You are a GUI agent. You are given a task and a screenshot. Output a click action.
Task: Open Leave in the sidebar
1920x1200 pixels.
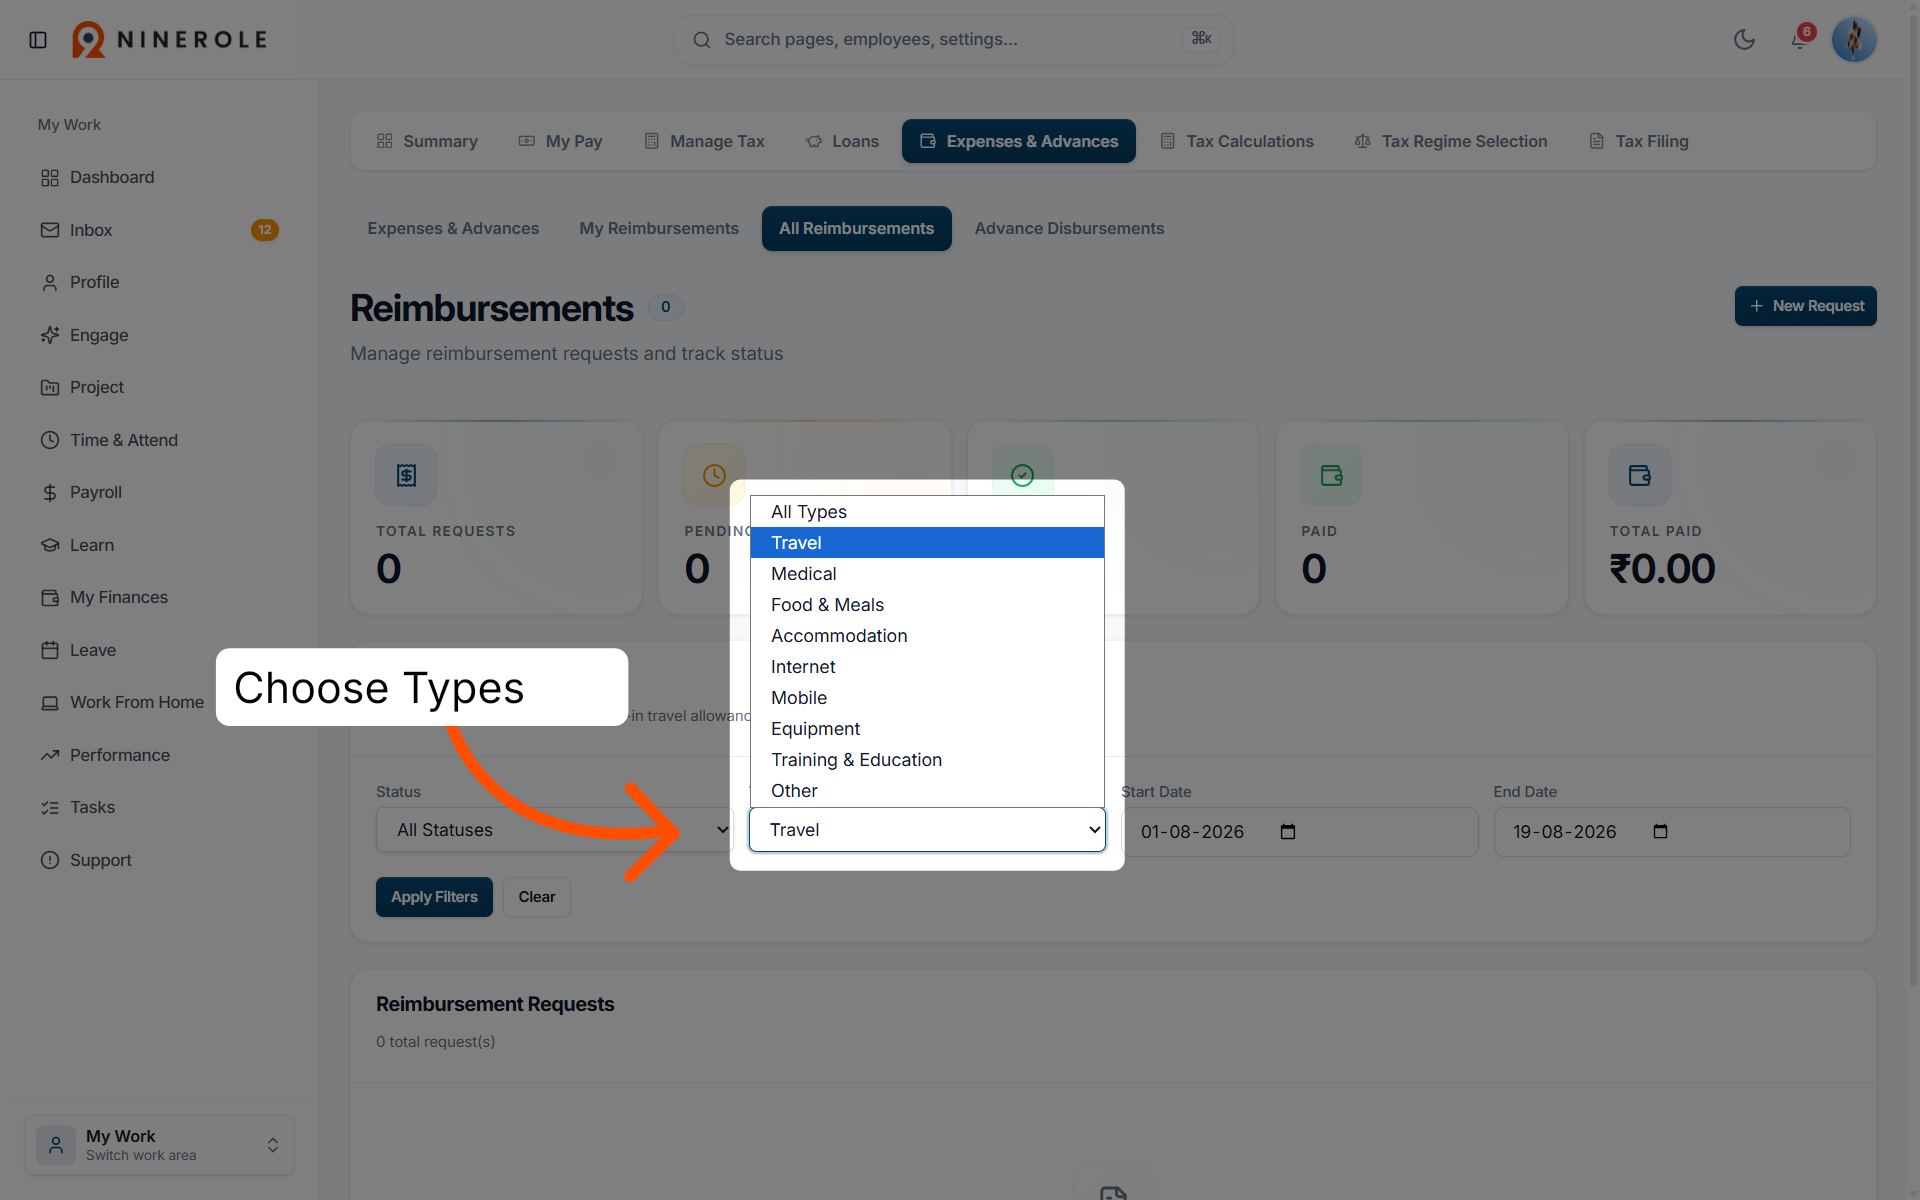click(159, 650)
